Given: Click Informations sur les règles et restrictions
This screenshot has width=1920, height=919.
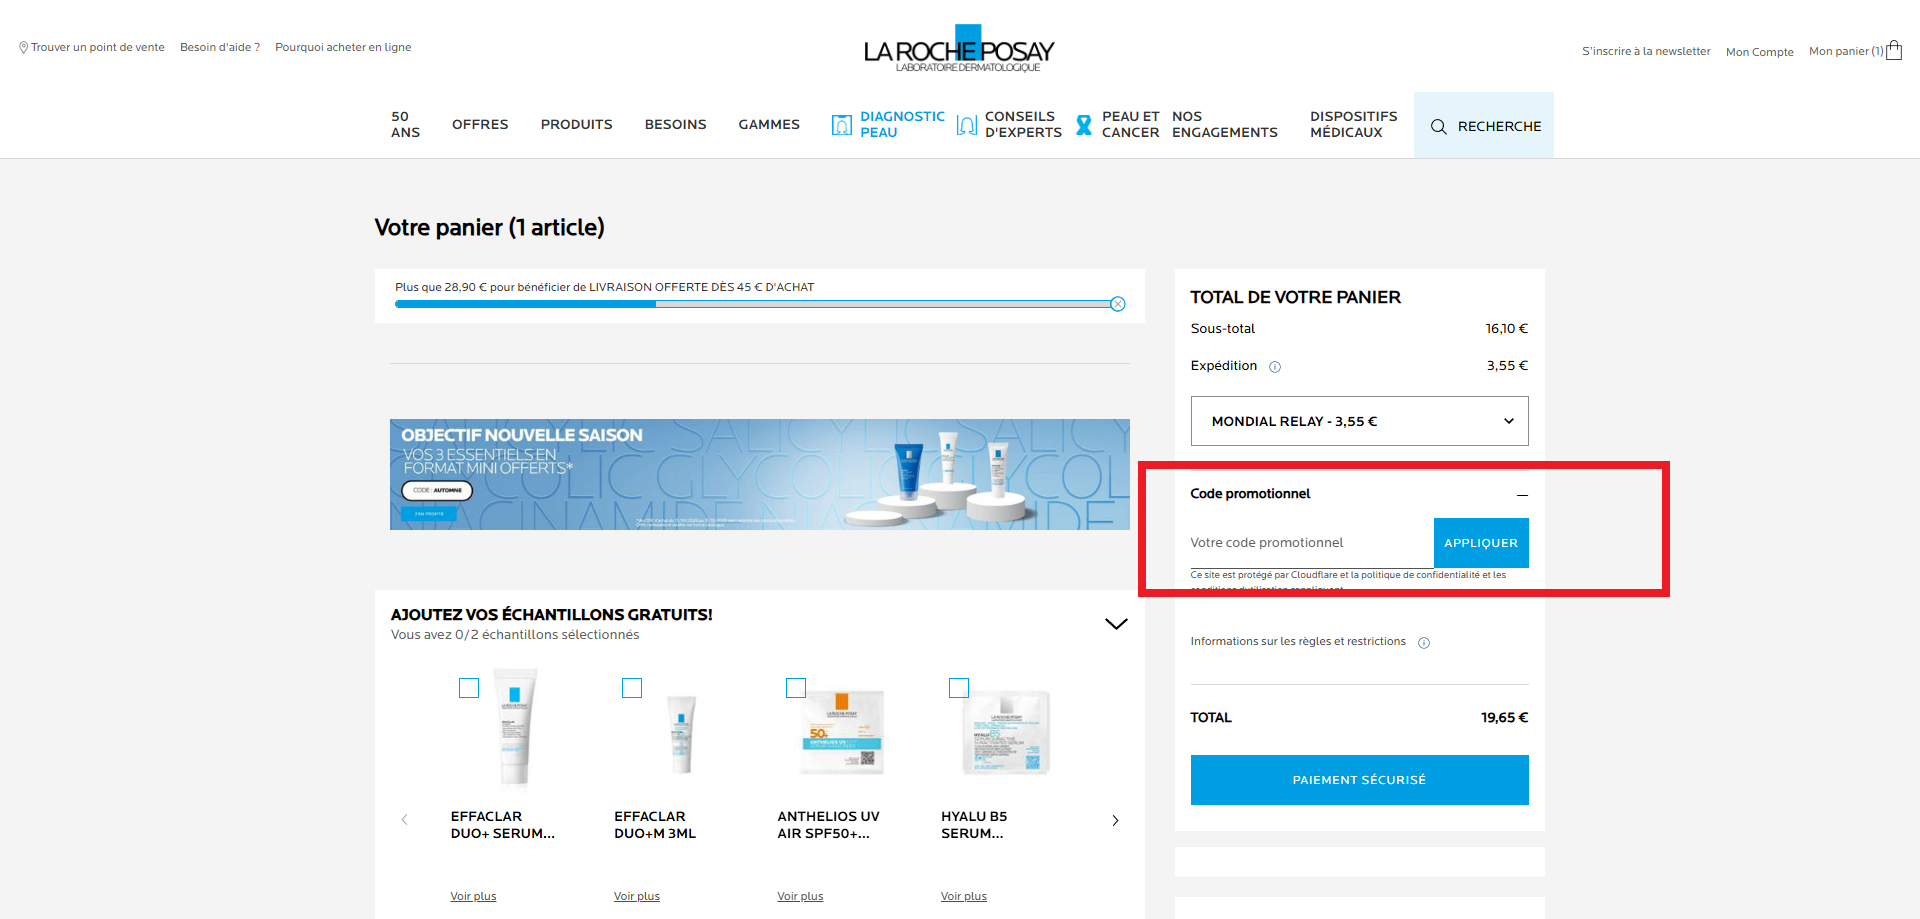Looking at the screenshot, I should tap(1298, 642).
